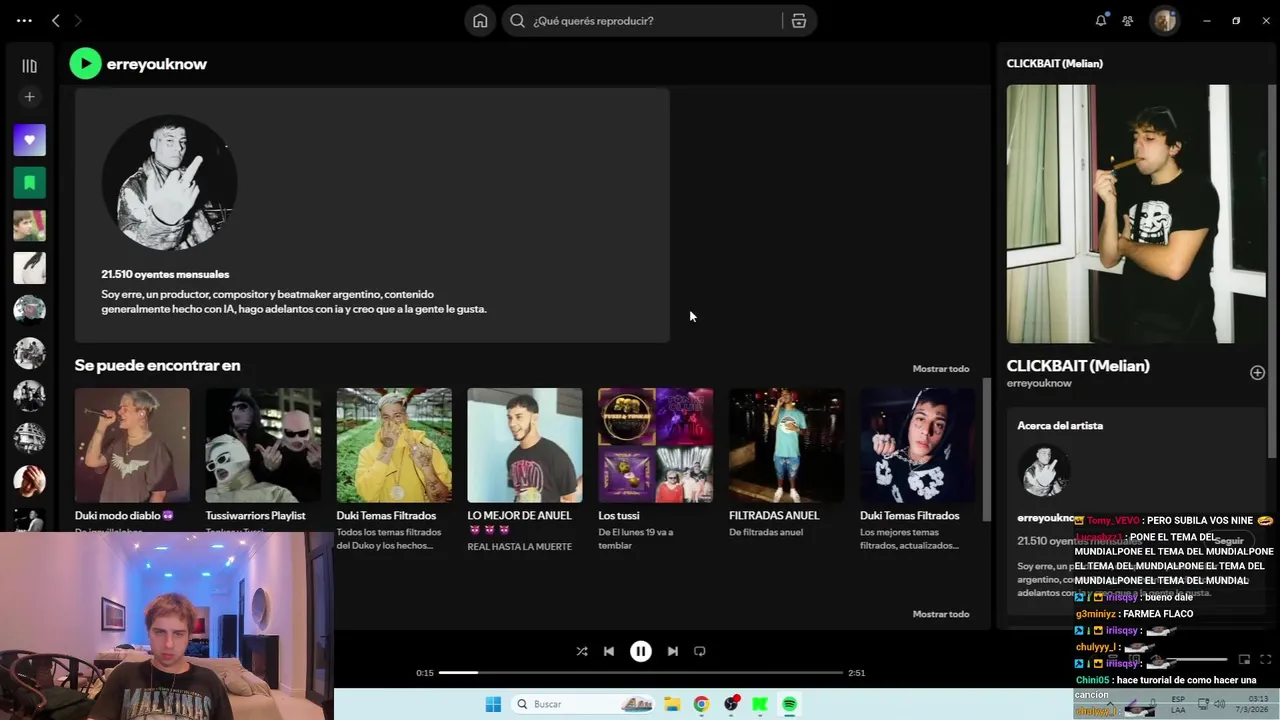Click the now-playing panel scrollbar

[1272, 270]
